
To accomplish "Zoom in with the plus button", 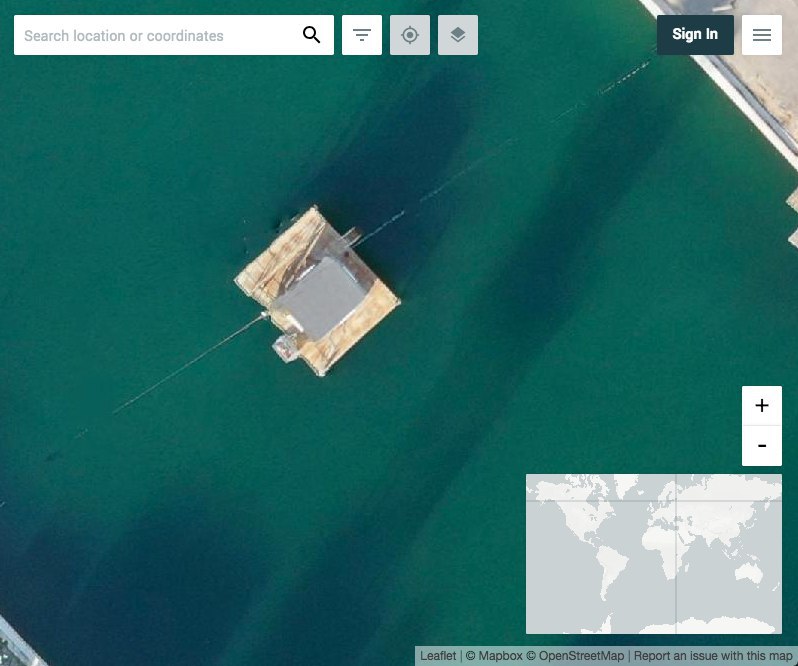I will [762, 406].
